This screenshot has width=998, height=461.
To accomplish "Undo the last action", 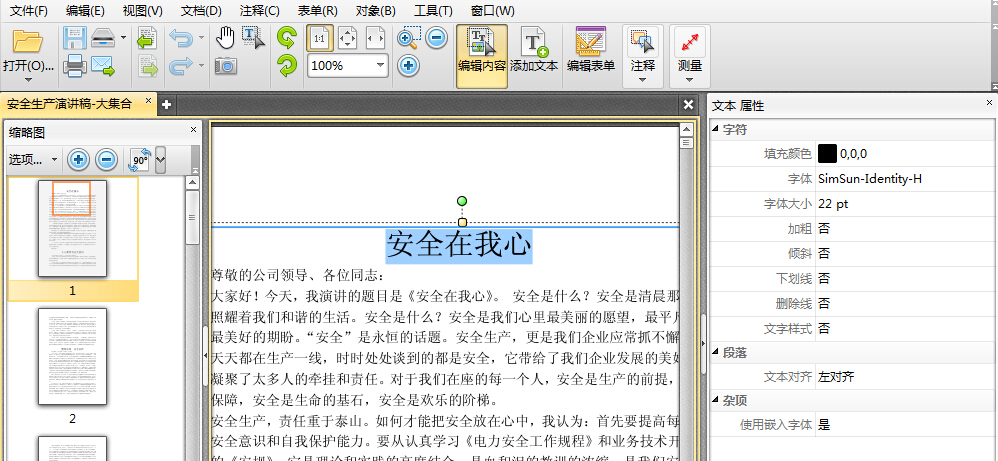I will 181,39.
